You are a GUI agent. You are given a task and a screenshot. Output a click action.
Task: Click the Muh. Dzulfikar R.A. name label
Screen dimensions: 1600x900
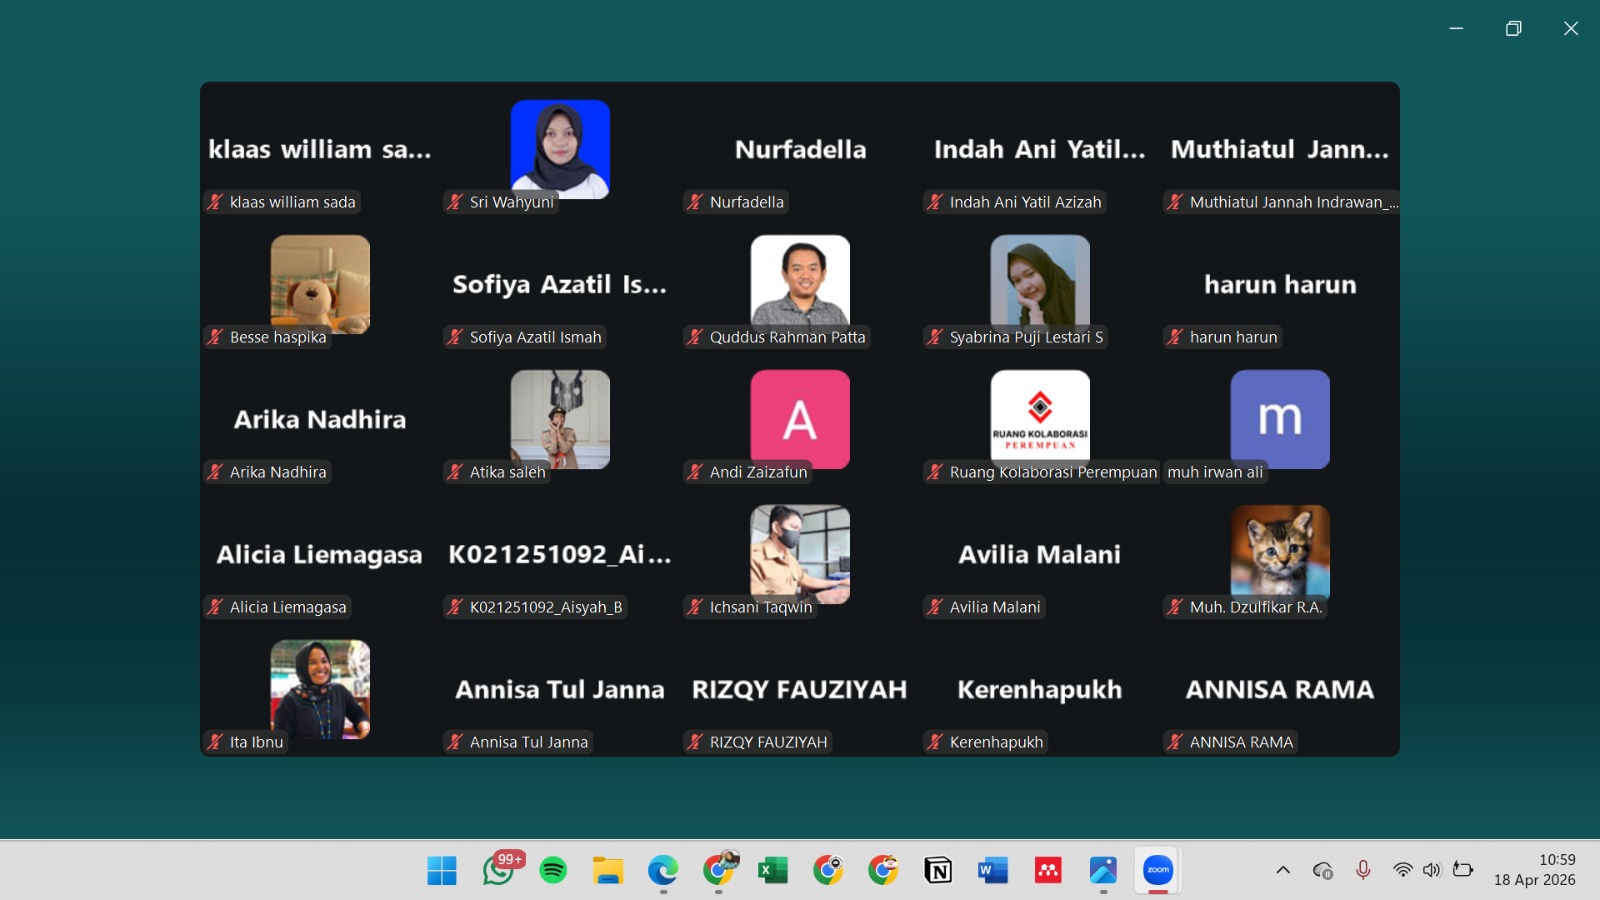point(1255,607)
